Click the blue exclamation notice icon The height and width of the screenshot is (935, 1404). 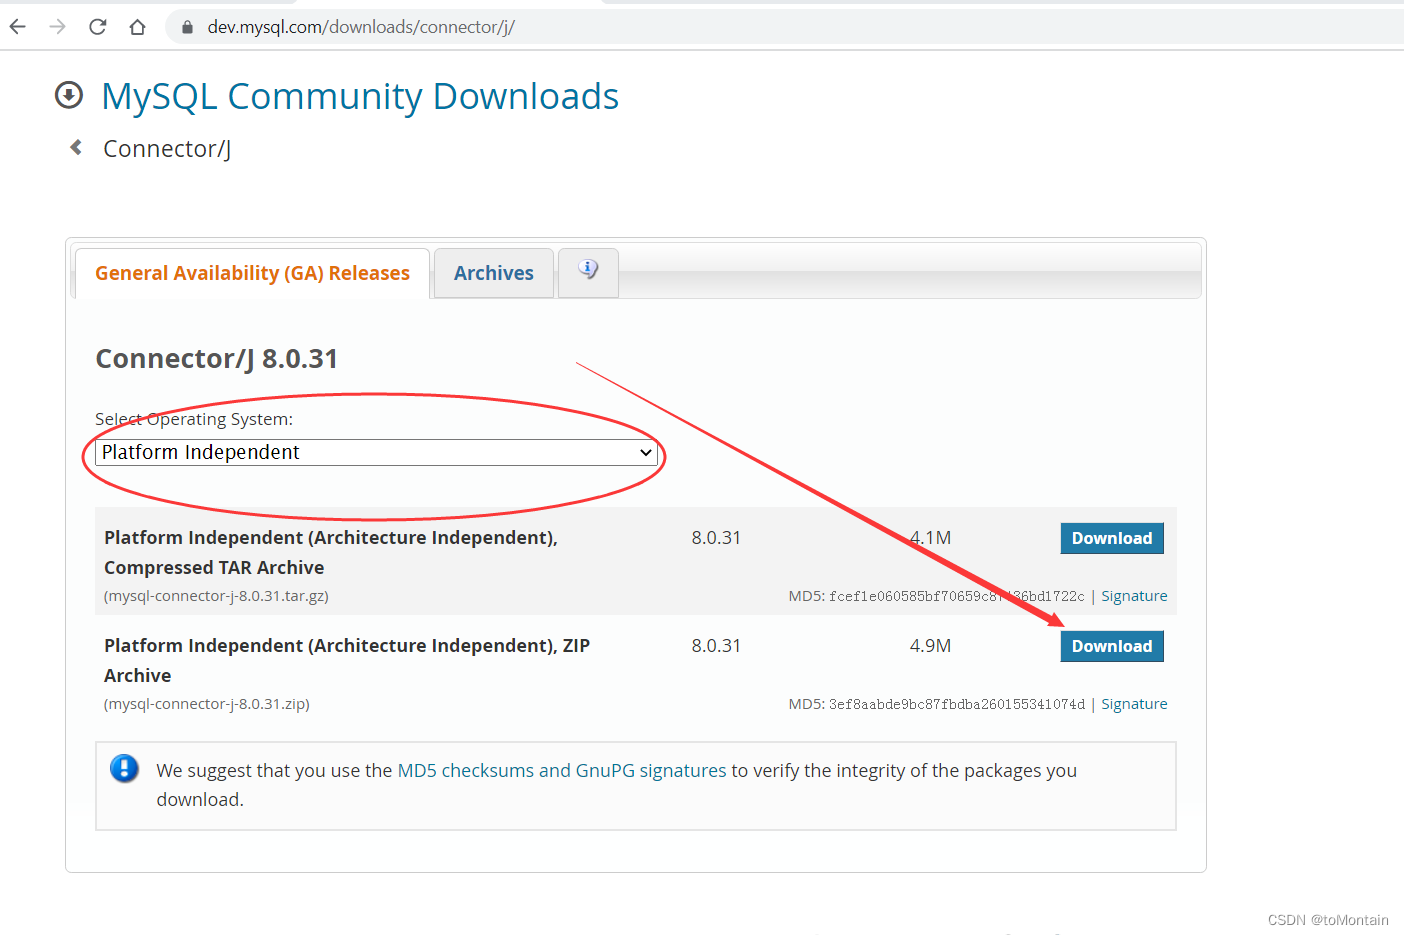click(124, 768)
